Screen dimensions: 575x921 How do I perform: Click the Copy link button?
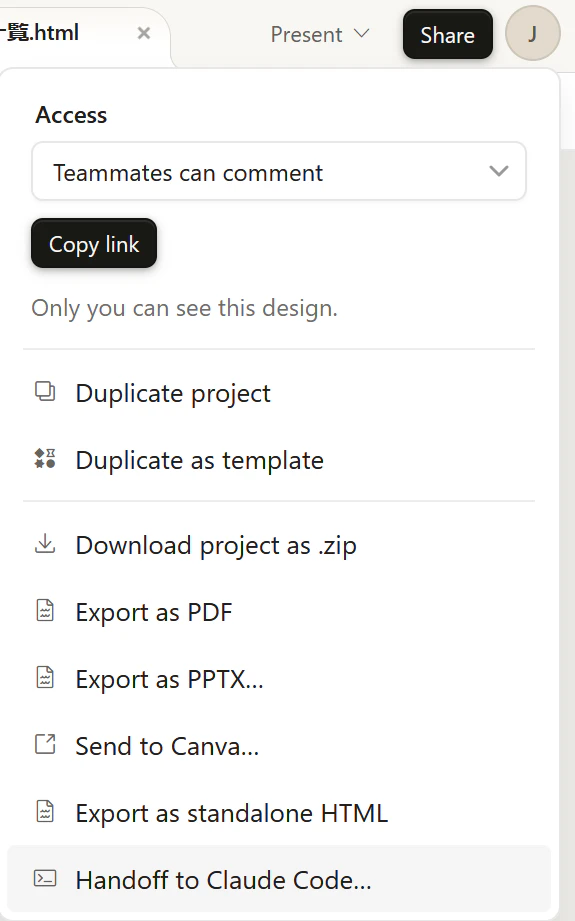pyautogui.click(x=94, y=244)
